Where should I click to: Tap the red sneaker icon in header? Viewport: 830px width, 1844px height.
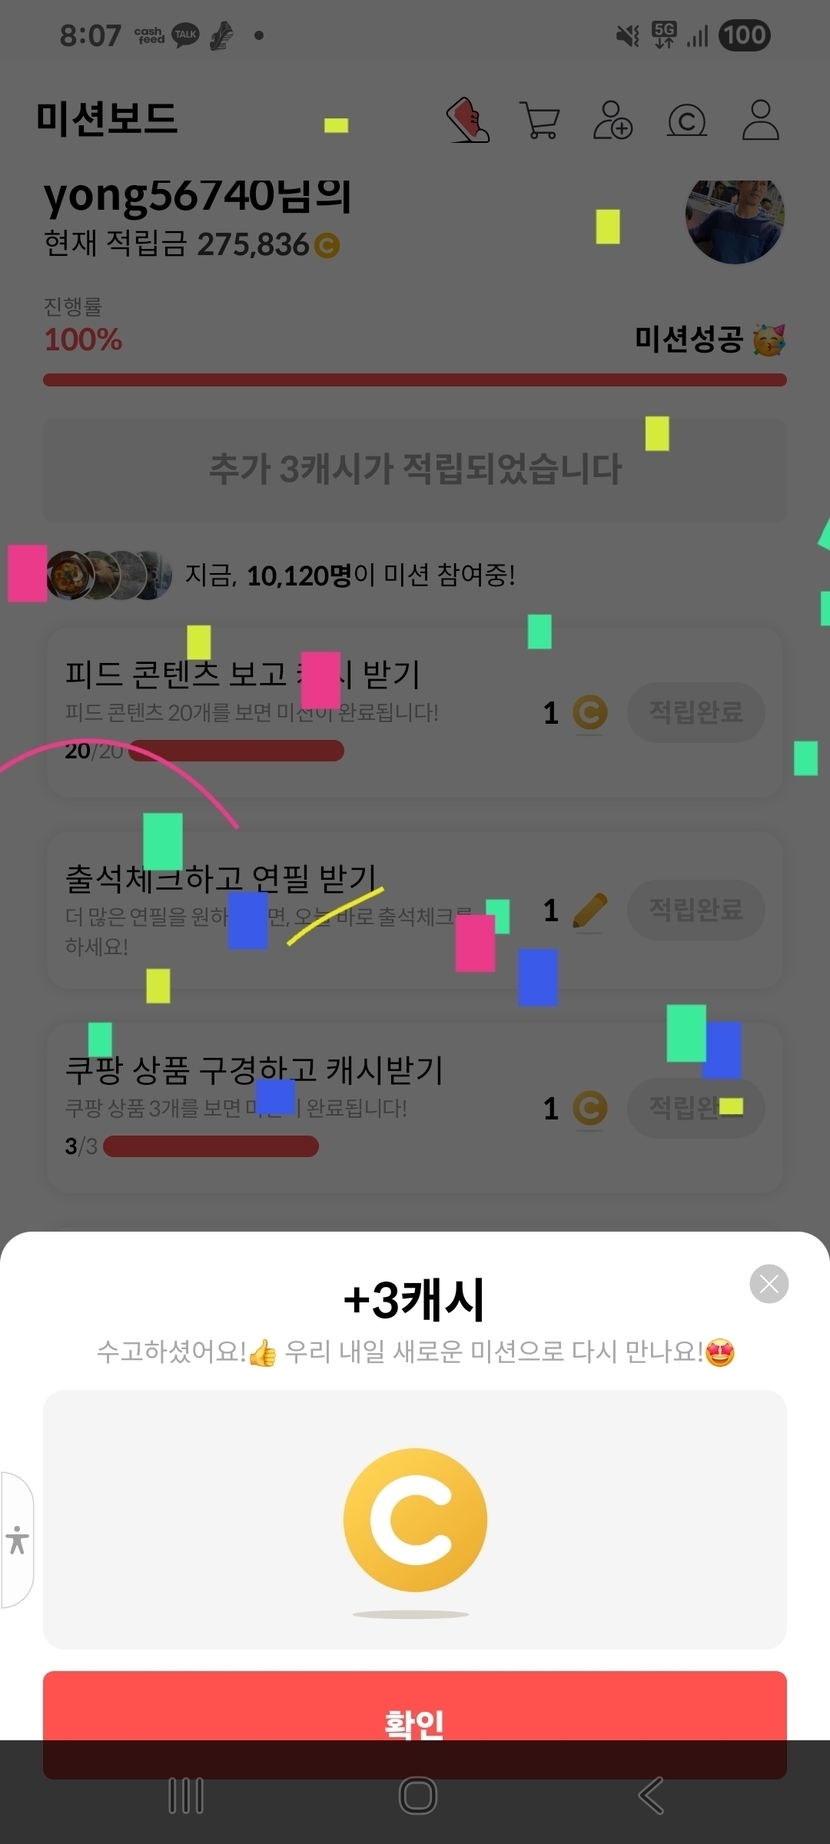[x=467, y=120]
